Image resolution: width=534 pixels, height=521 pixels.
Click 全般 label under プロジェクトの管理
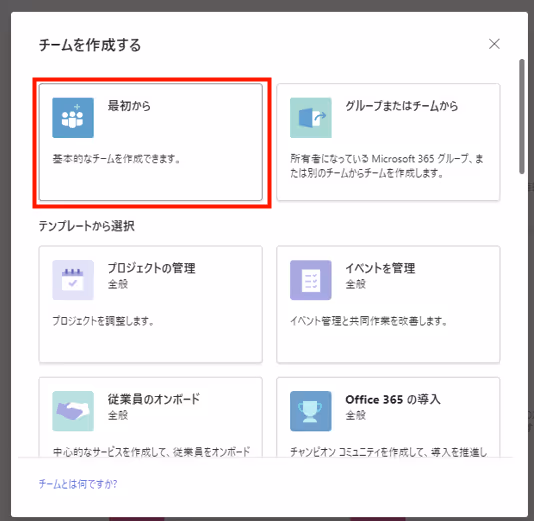tap(118, 284)
